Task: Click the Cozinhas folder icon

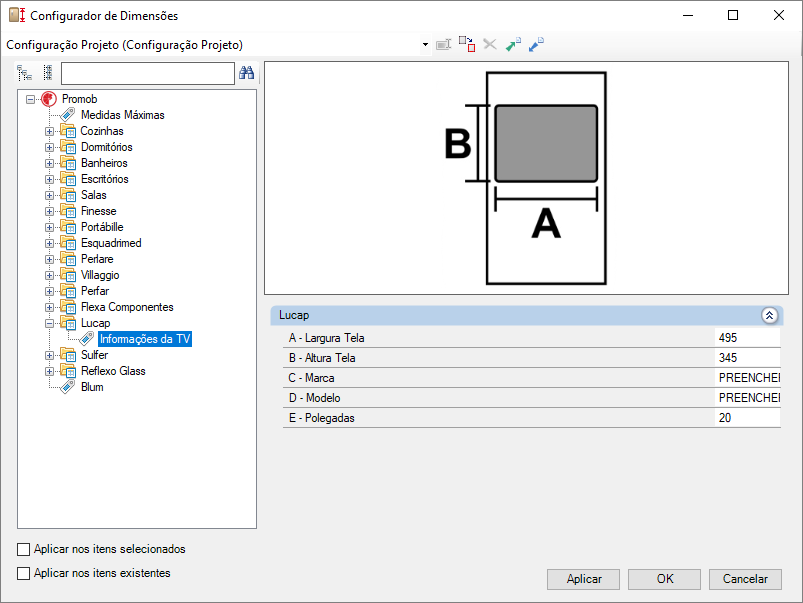Action: coord(68,131)
